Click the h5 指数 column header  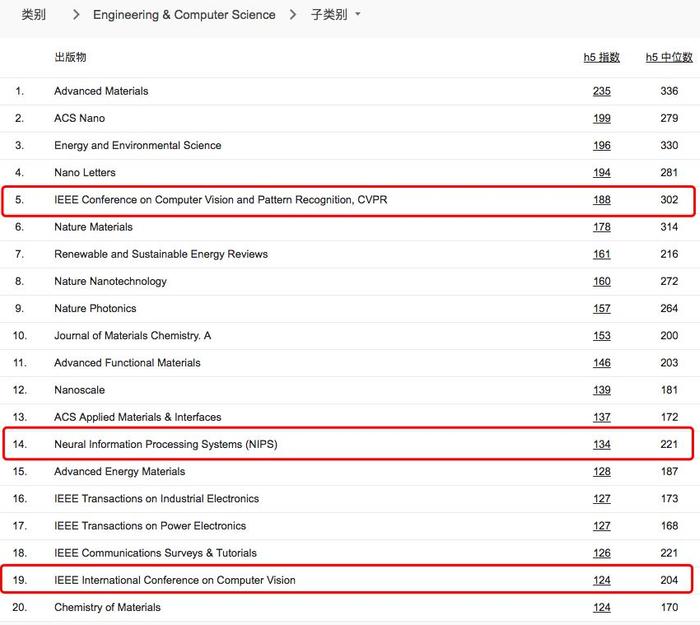pyautogui.click(x=601, y=57)
